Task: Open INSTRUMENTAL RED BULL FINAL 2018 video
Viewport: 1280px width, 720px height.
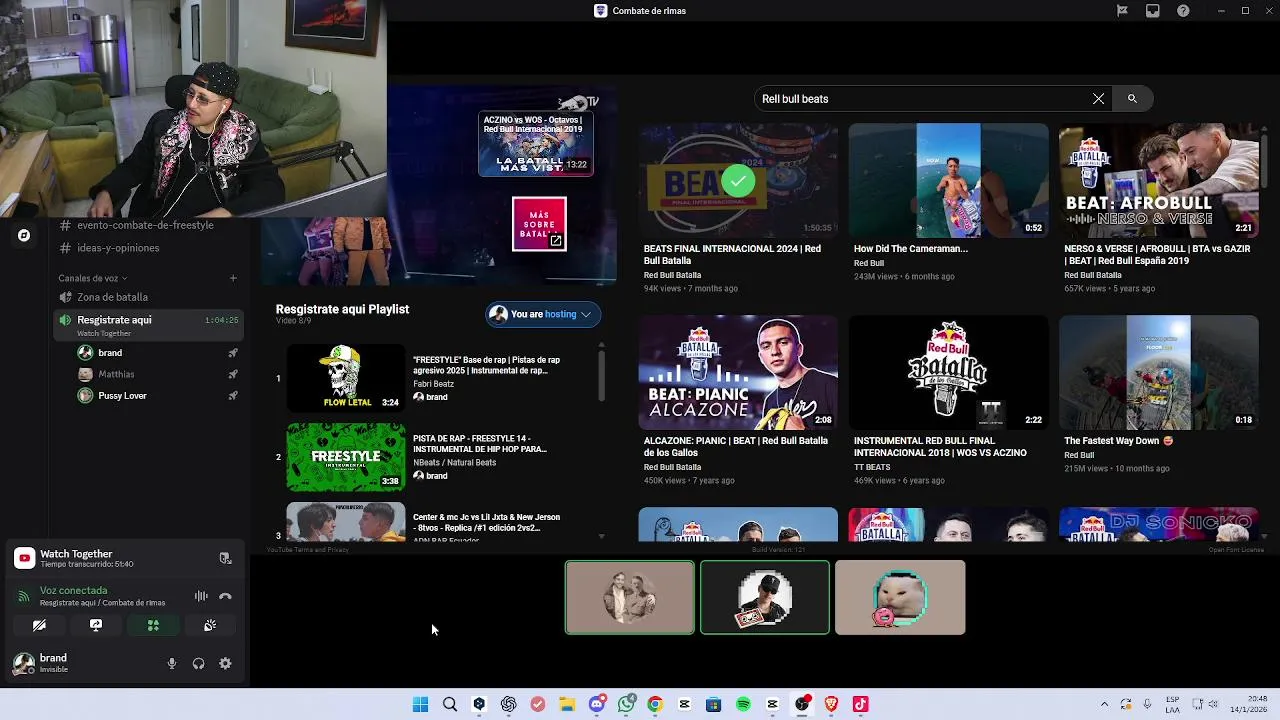Action: [x=948, y=372]
